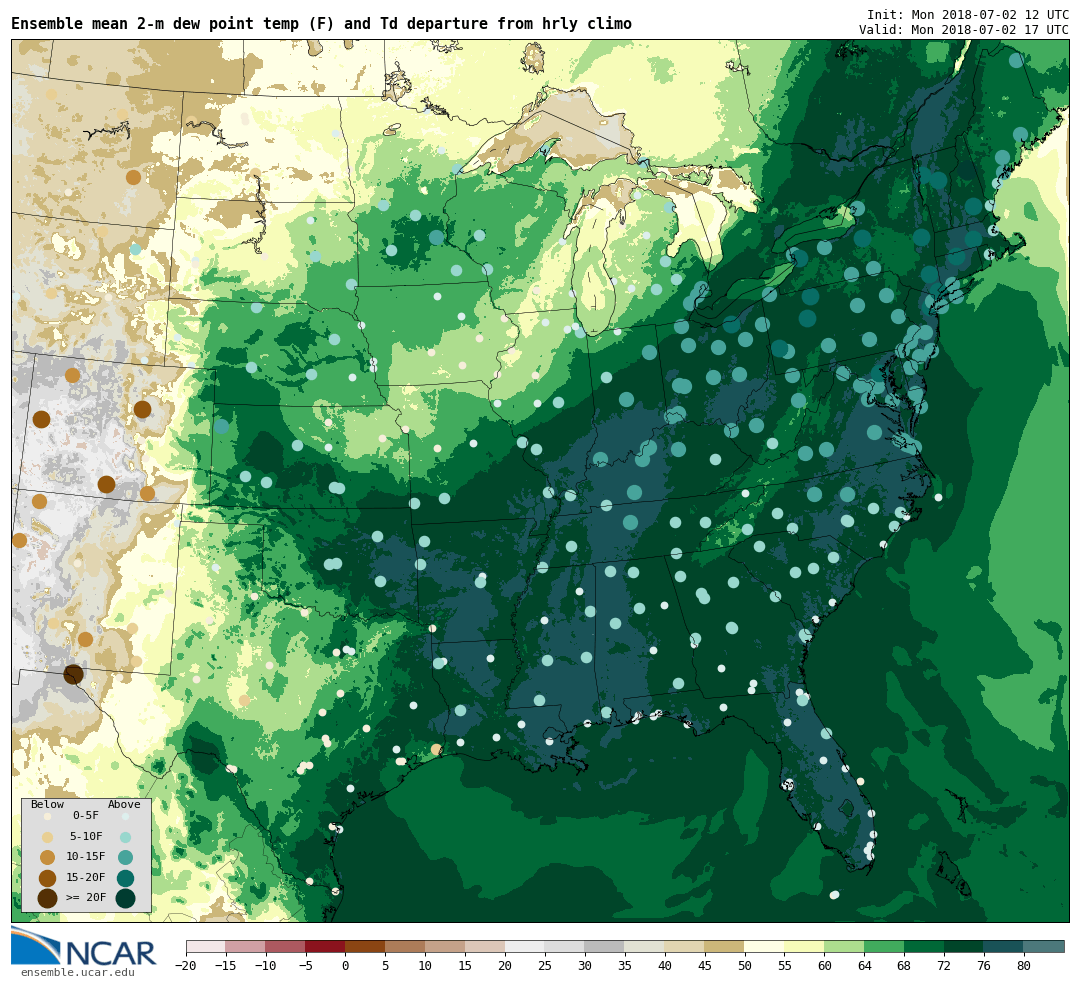Click the Below 0-5F legend dot
Image resolution: width=1080 pixels, height=985 pixels.
(47, 816)
